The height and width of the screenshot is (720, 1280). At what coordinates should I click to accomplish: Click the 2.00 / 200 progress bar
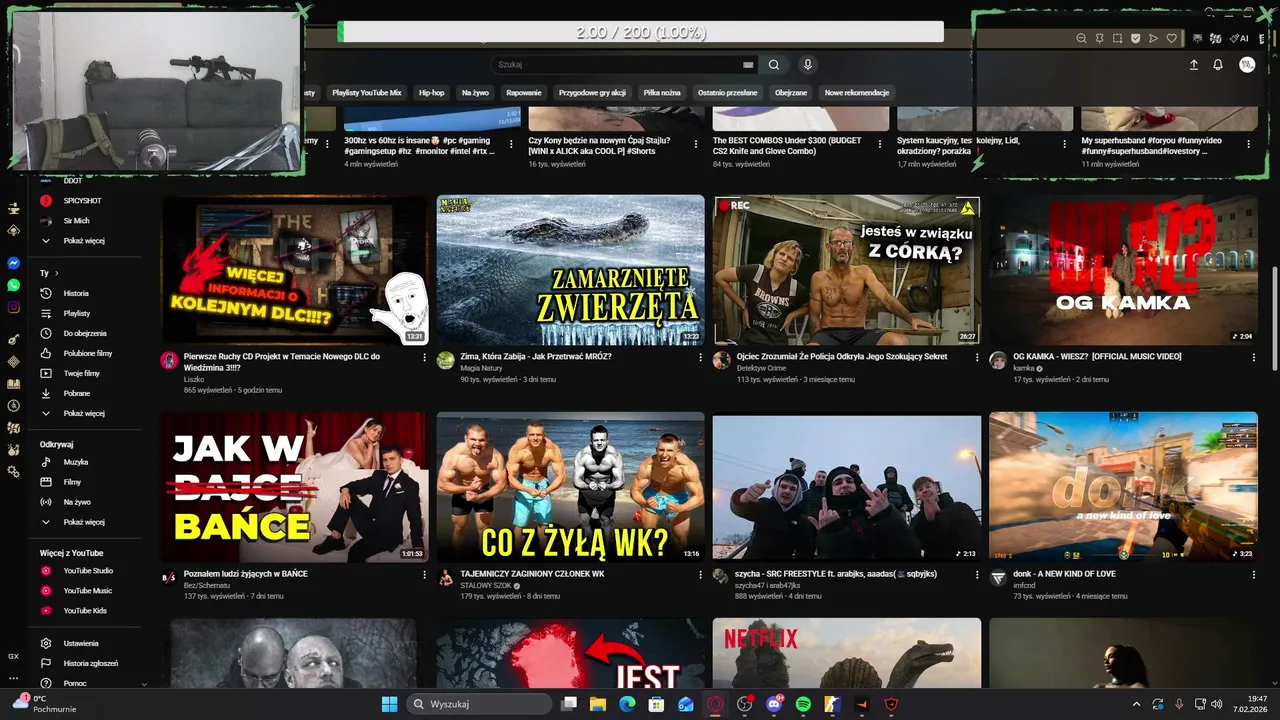coord(641,32)
